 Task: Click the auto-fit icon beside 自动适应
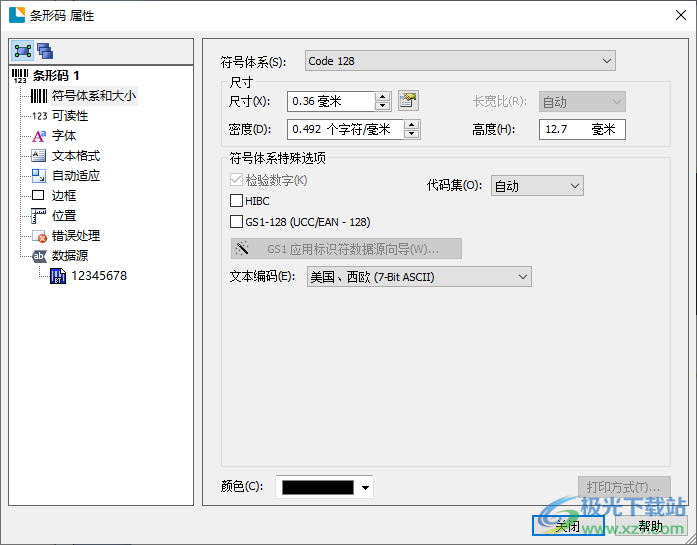(x=39, y=176)
